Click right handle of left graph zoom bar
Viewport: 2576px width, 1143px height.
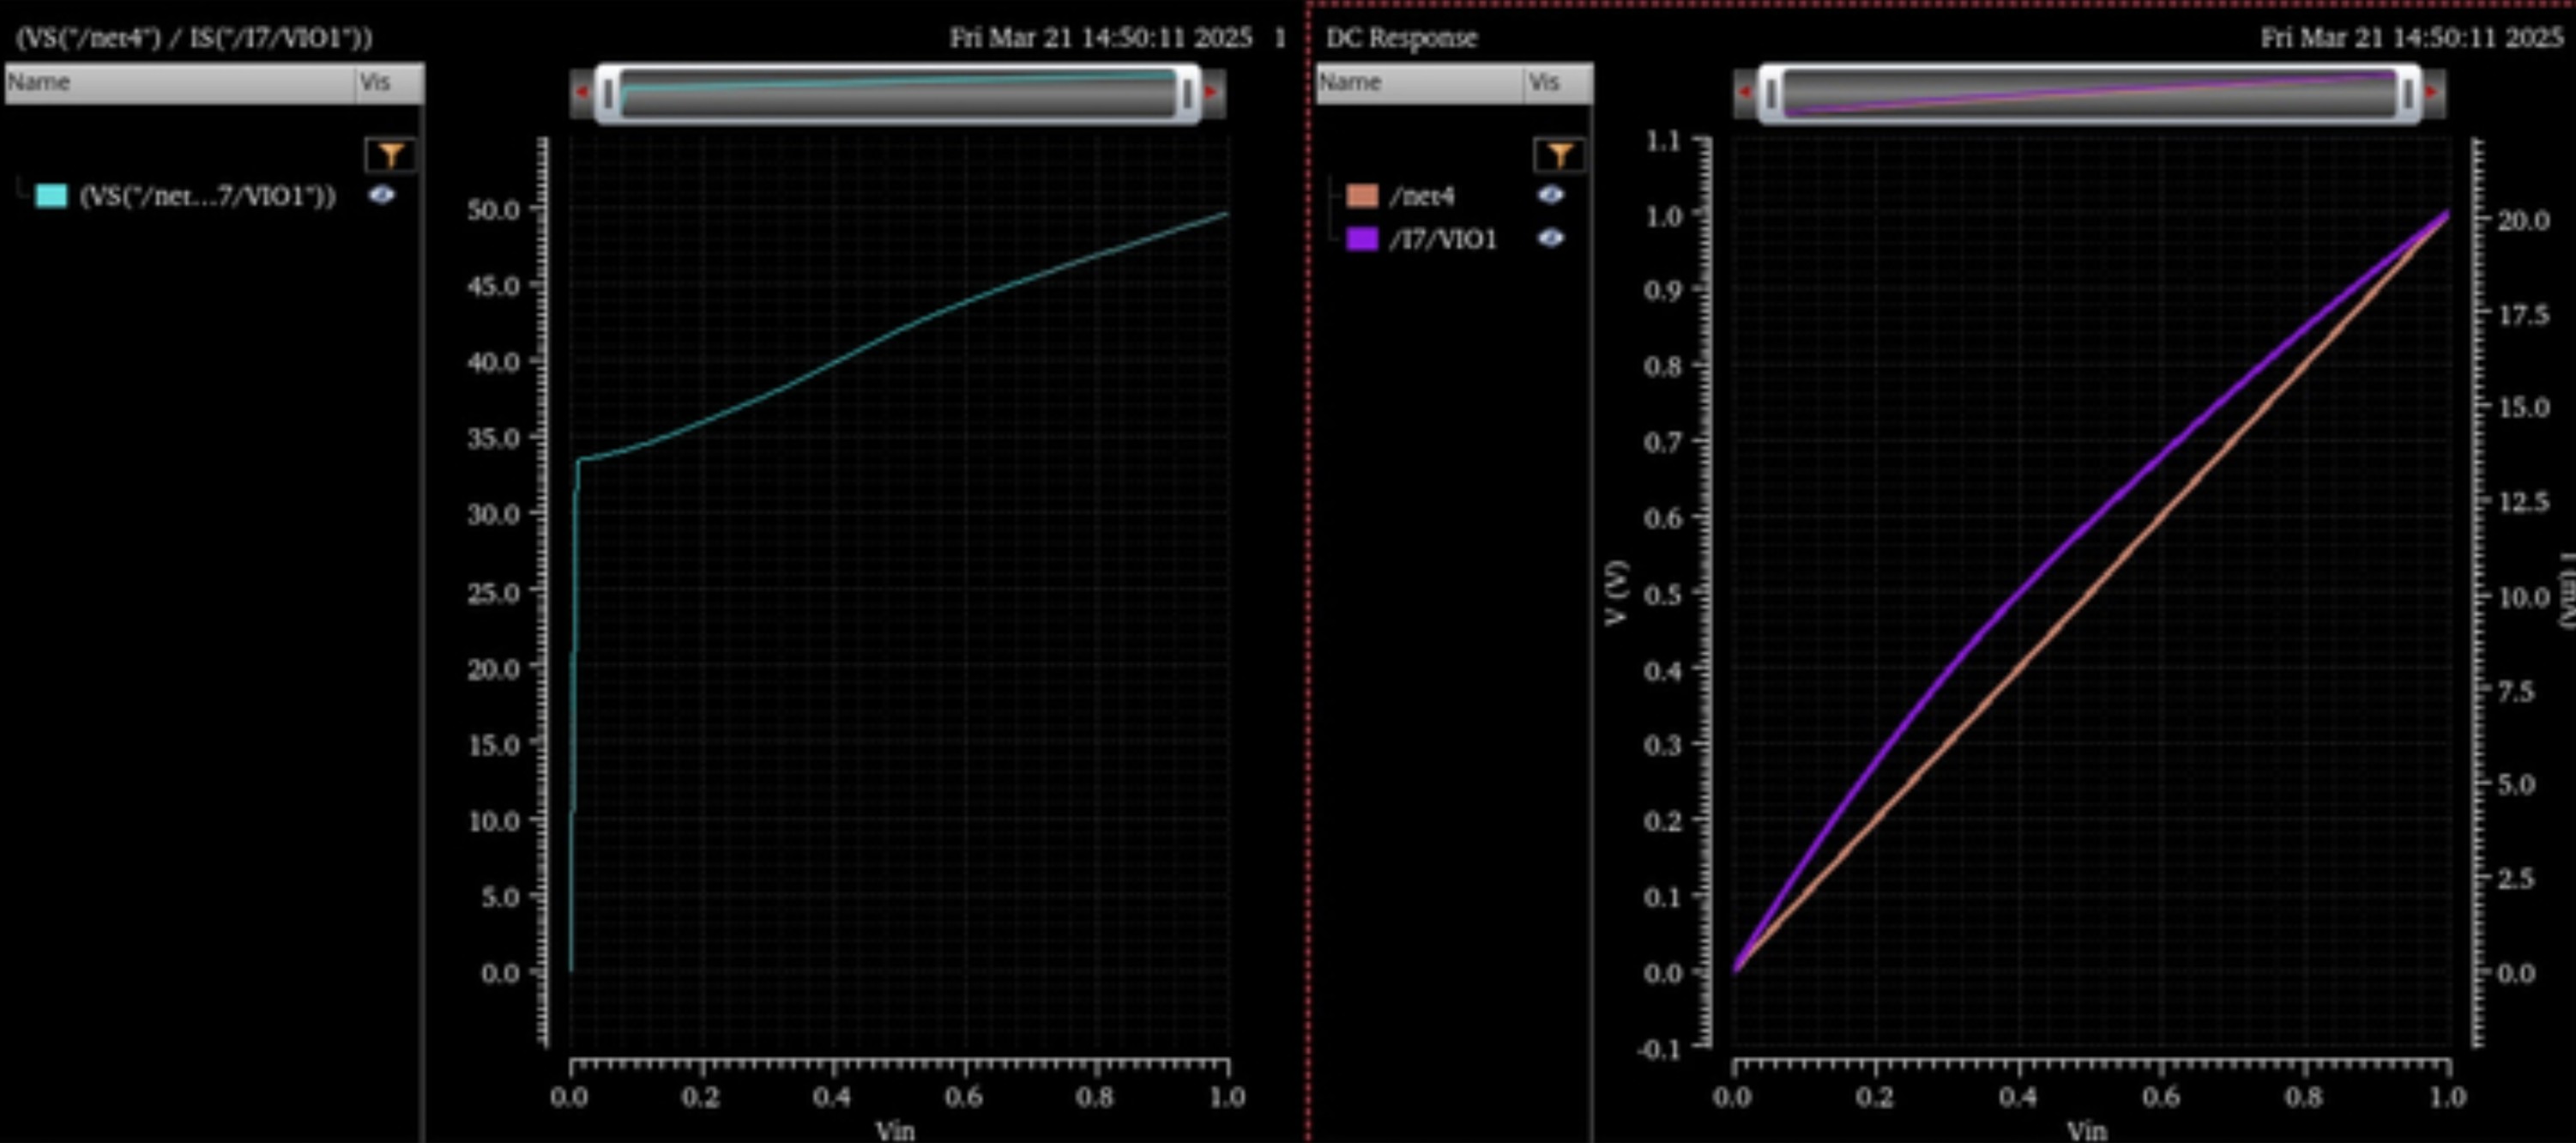pos(1187,94)
